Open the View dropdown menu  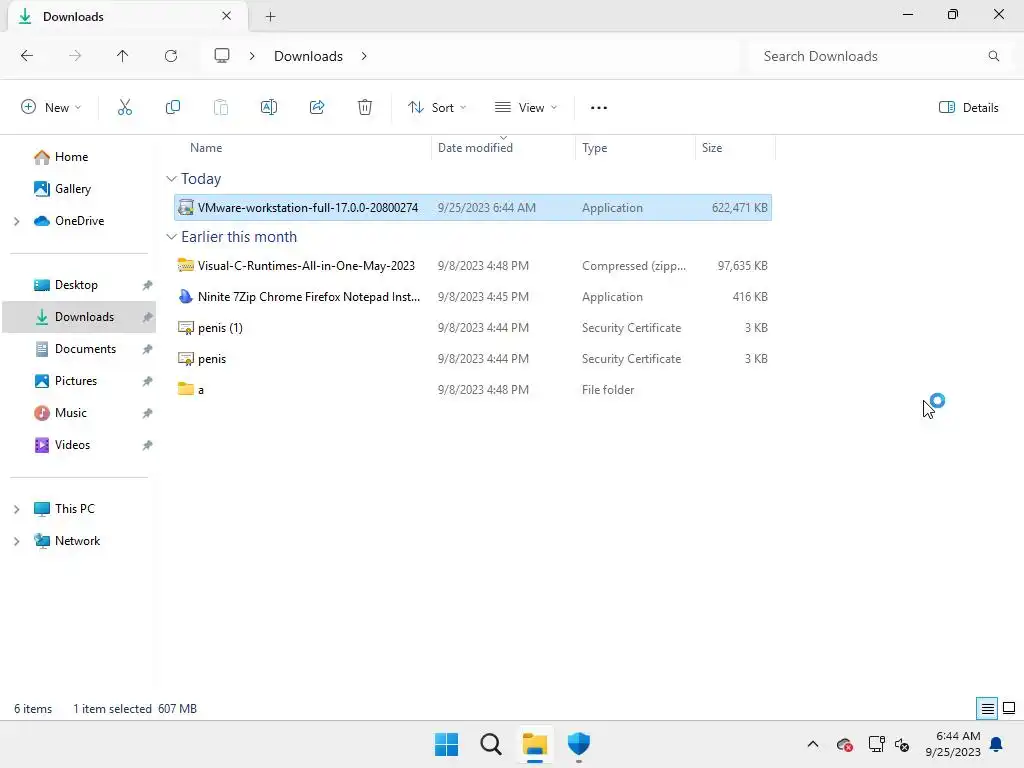[x=526, y=108]
